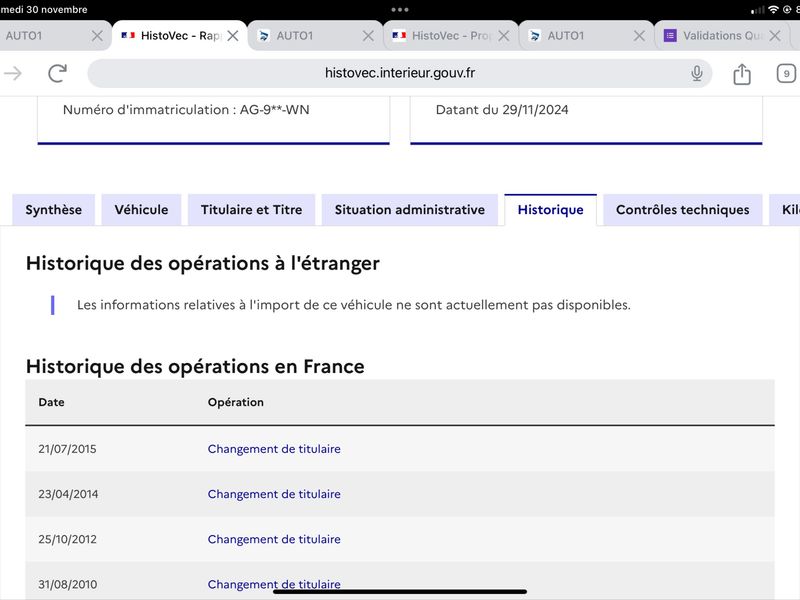This screenshot has height=600, width=800.
Task: Select the date 23/04/2014 cell
Action: pyautogui.click(x=68, y=494)
